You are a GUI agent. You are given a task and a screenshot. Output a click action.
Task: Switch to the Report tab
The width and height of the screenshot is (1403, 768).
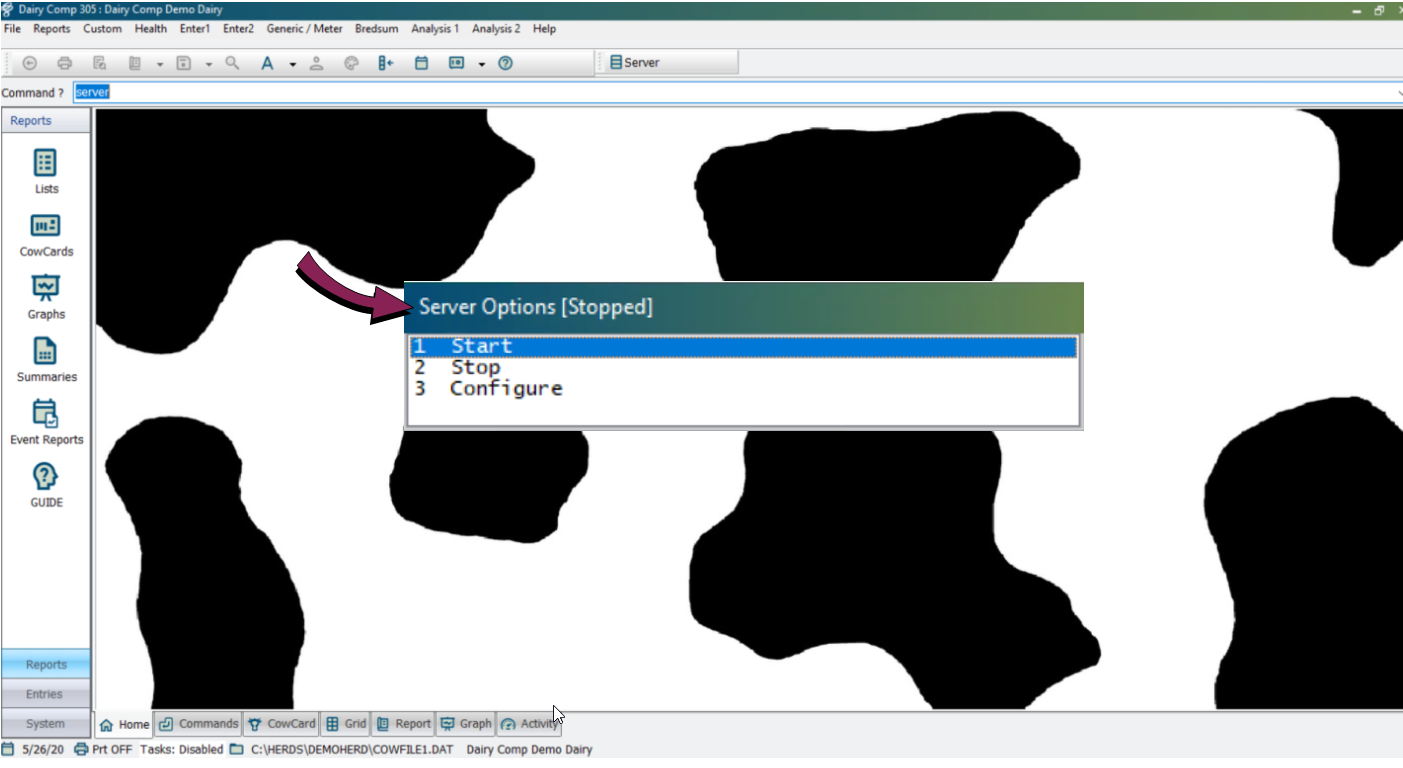403,724
